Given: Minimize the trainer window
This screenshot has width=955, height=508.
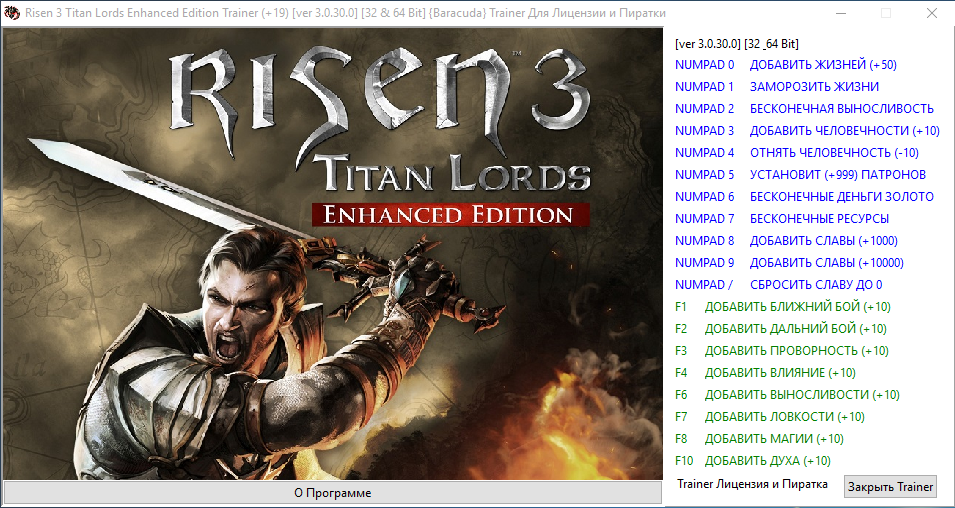Looking at the screenshot, I should tap(841, 13).
